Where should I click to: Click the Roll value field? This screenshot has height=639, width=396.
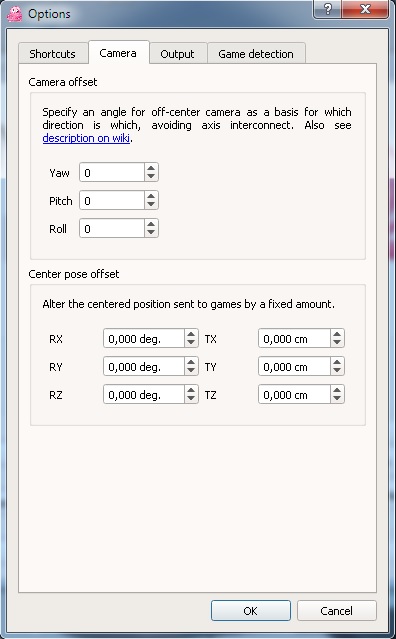[112, 229]
